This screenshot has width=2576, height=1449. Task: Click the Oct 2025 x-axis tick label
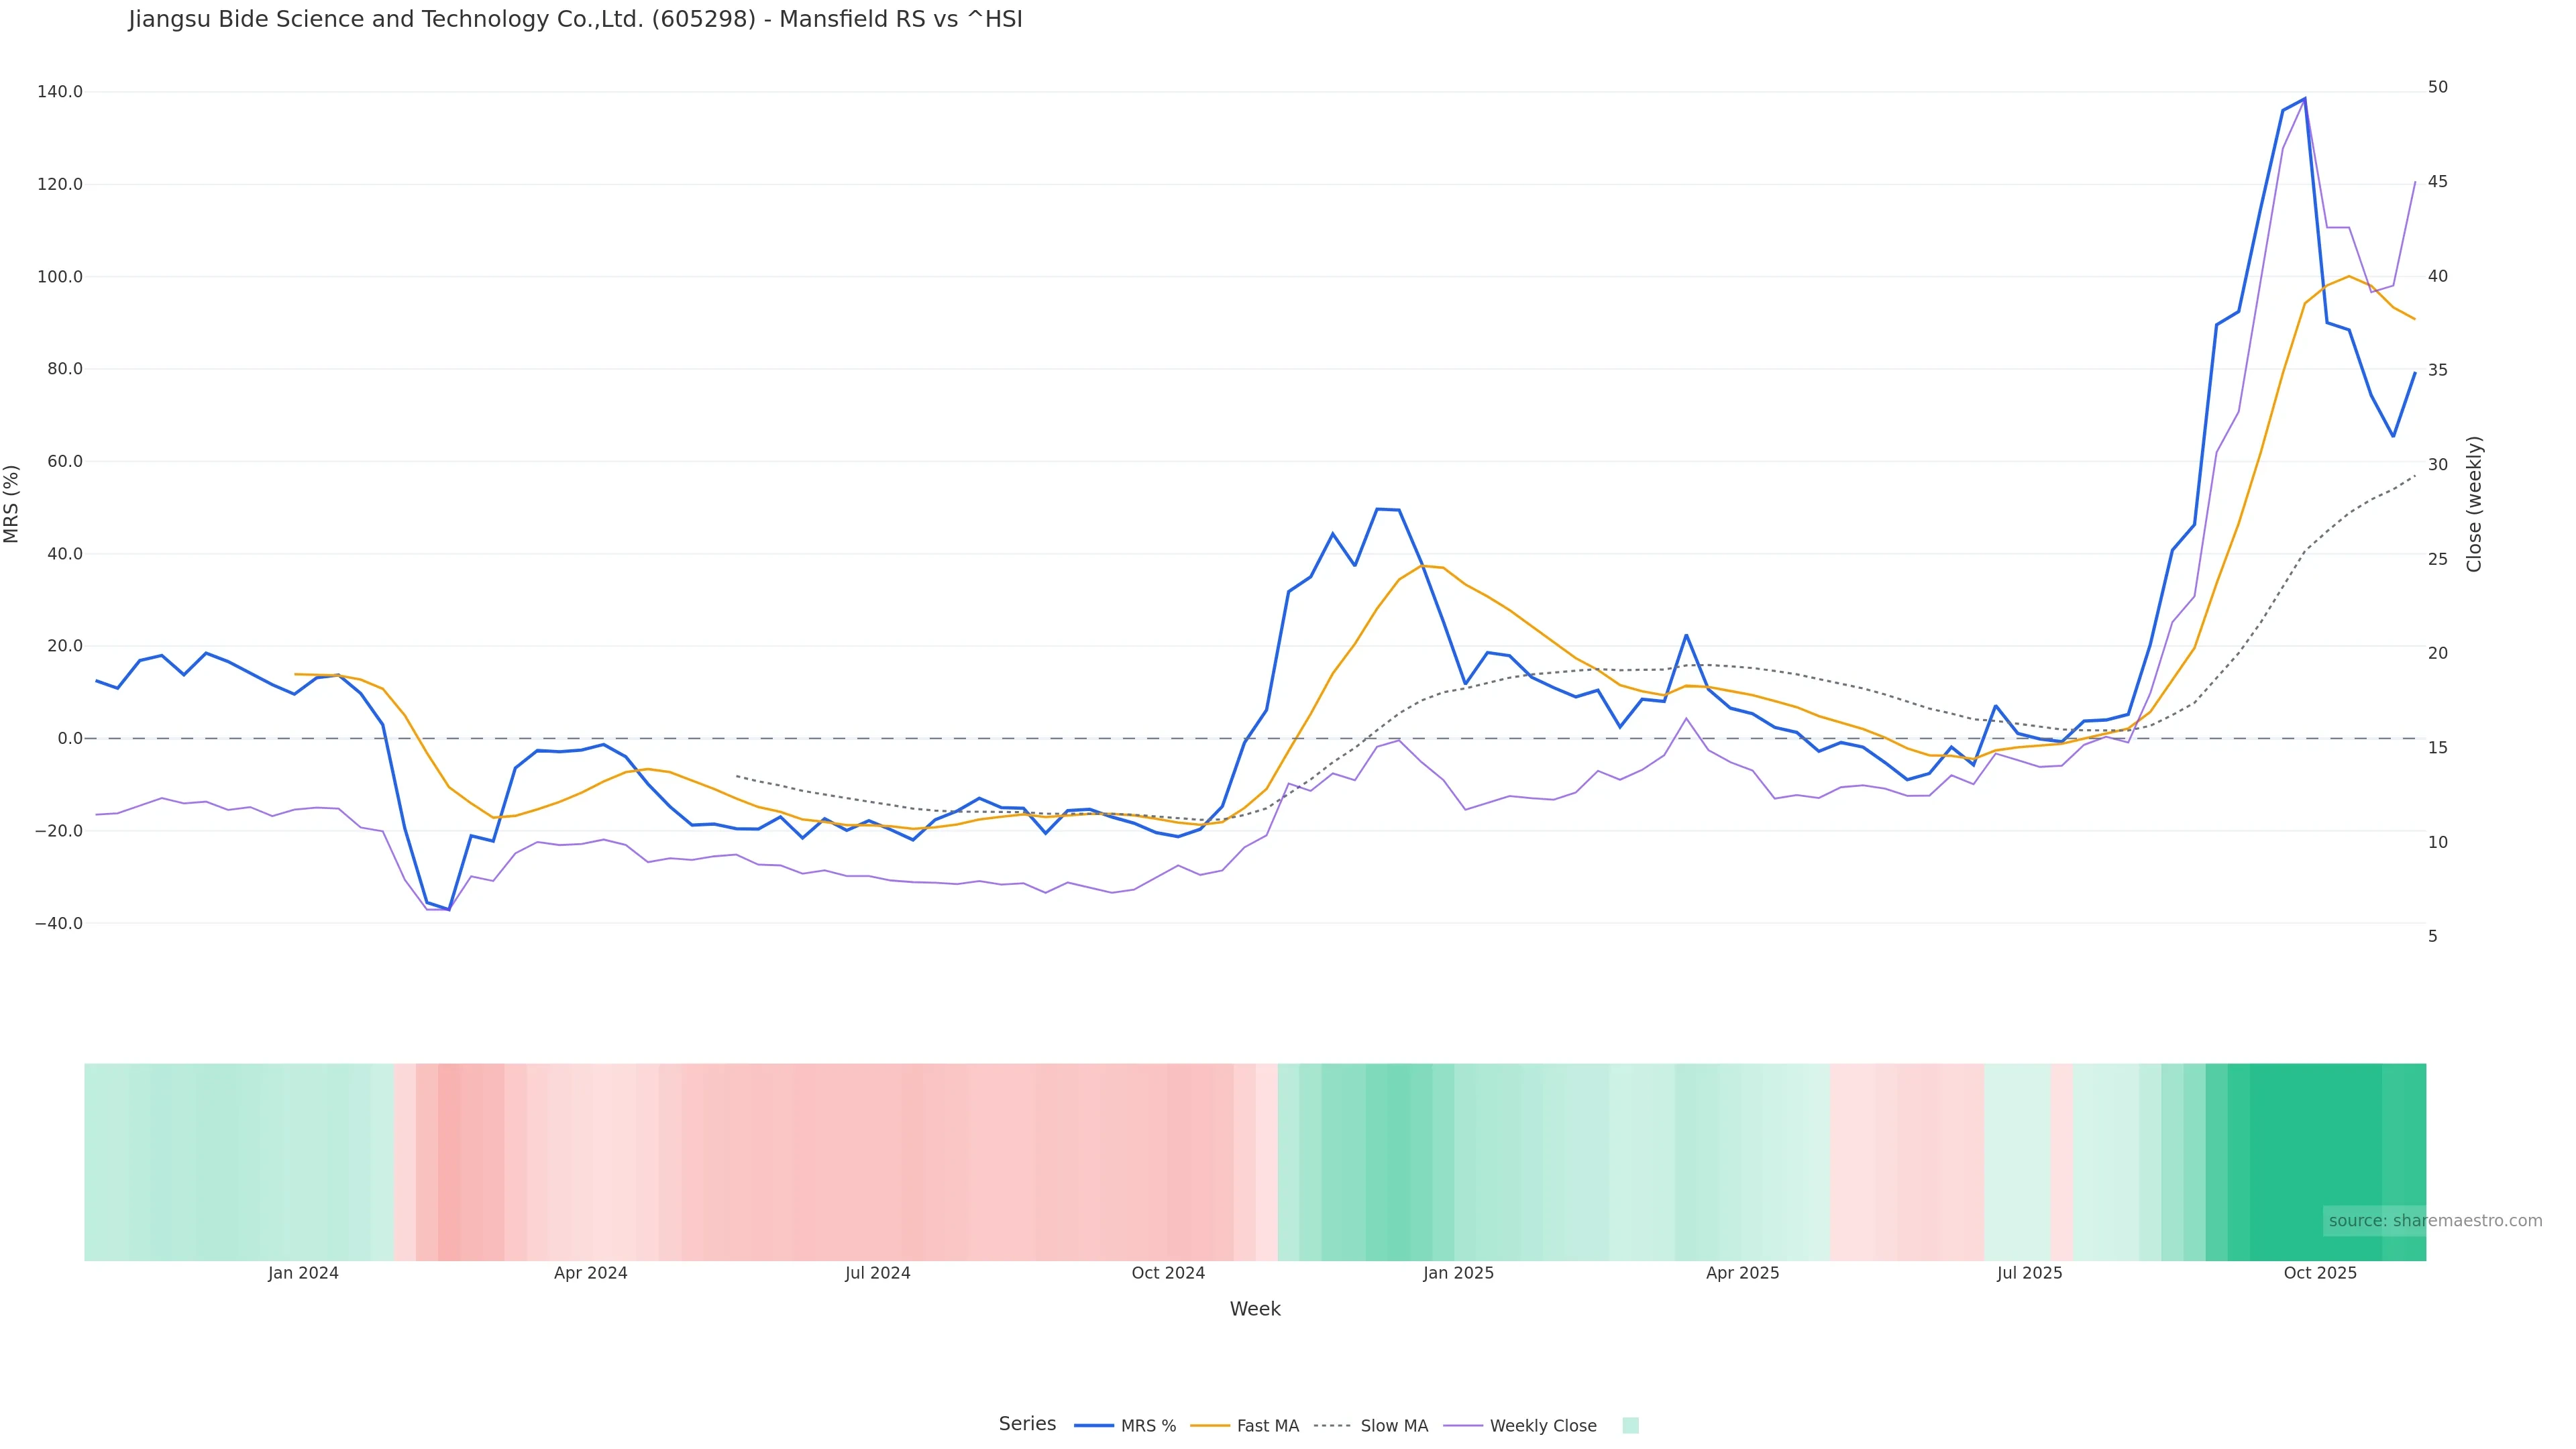click(x=2319, y=1274)
